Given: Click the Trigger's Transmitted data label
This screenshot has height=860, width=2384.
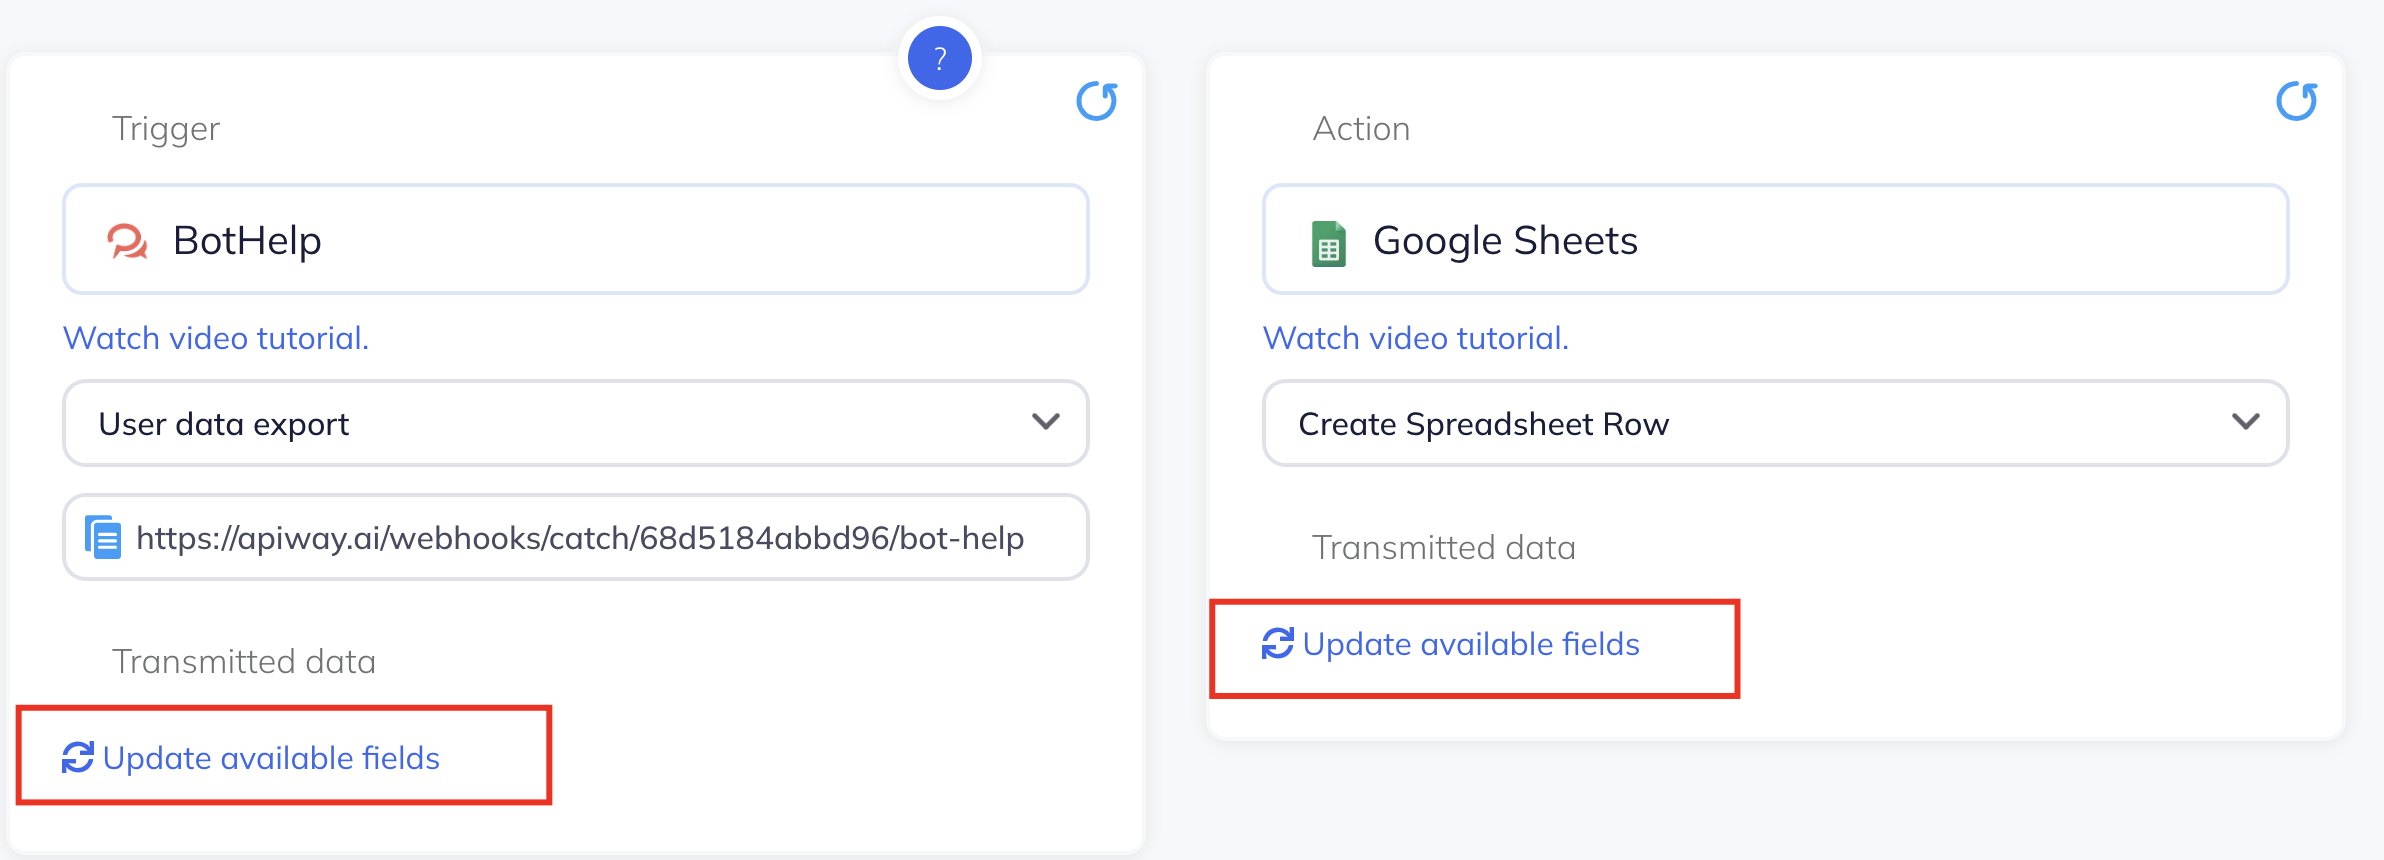Looking at the screenshot, I should point(244,662).
